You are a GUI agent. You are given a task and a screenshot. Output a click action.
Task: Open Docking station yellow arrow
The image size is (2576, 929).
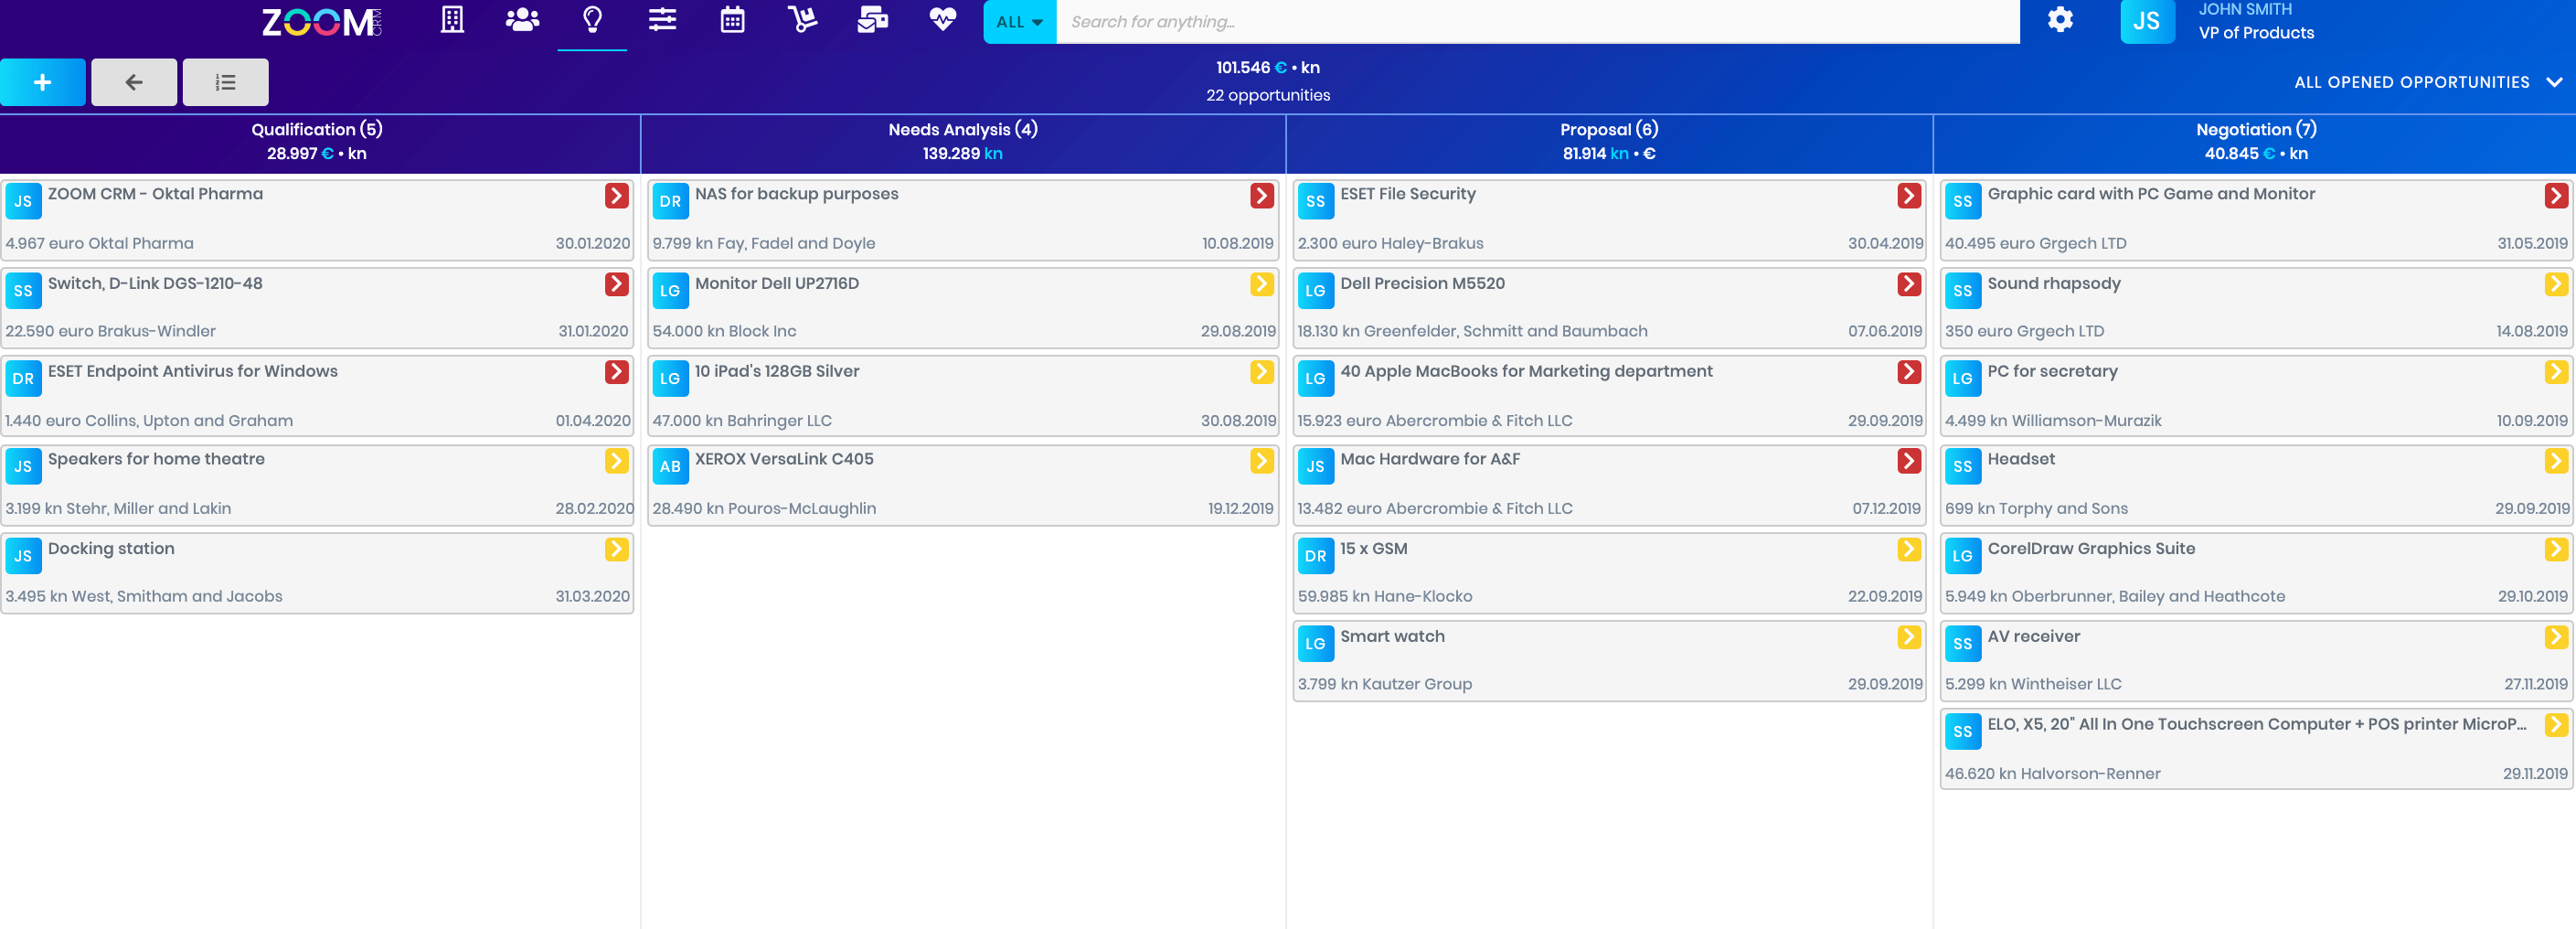coord(617,549)
